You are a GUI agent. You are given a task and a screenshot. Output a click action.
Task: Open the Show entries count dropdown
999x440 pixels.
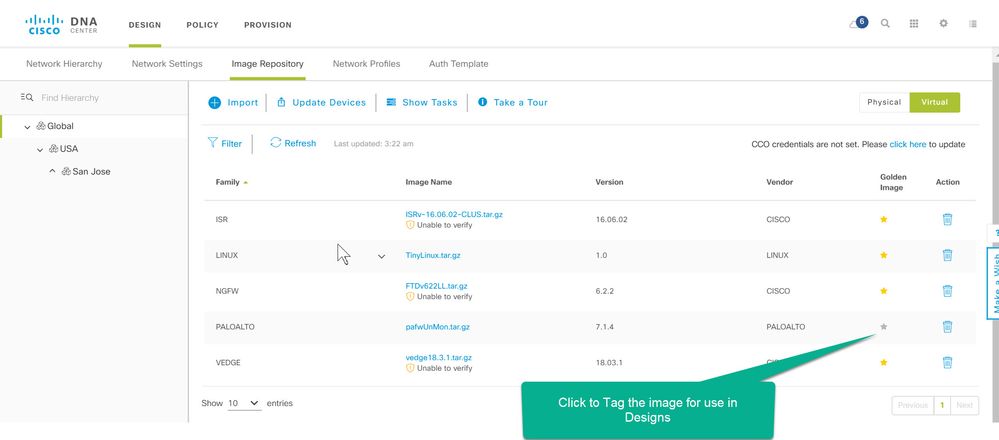tap(245, 403)
